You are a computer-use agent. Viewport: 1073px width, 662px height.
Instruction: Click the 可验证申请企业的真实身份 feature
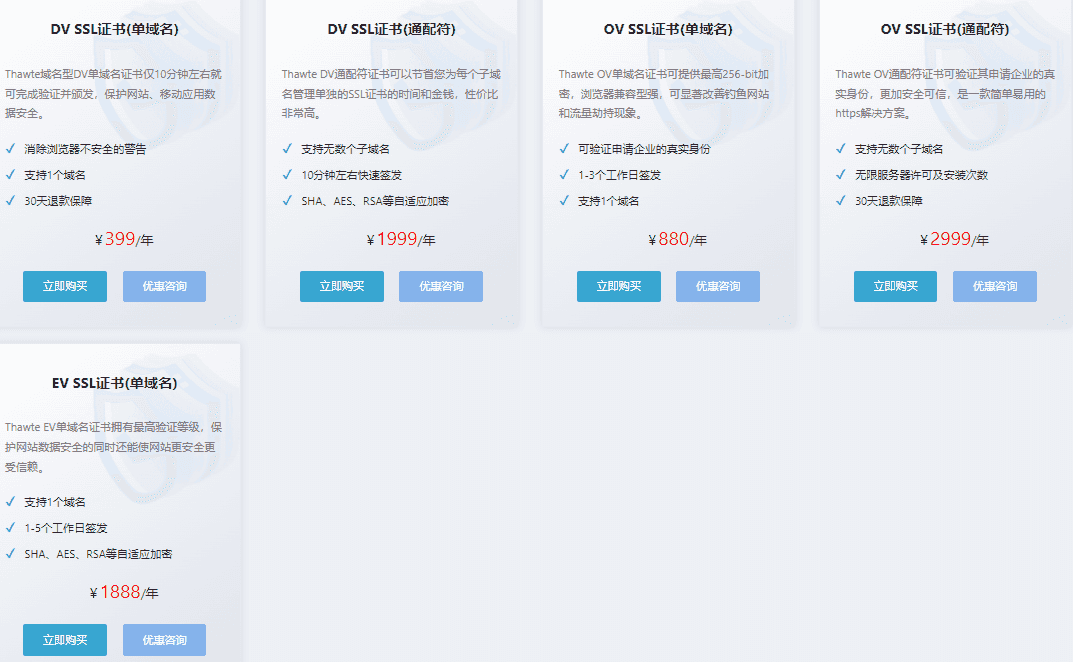pos(644,149)
